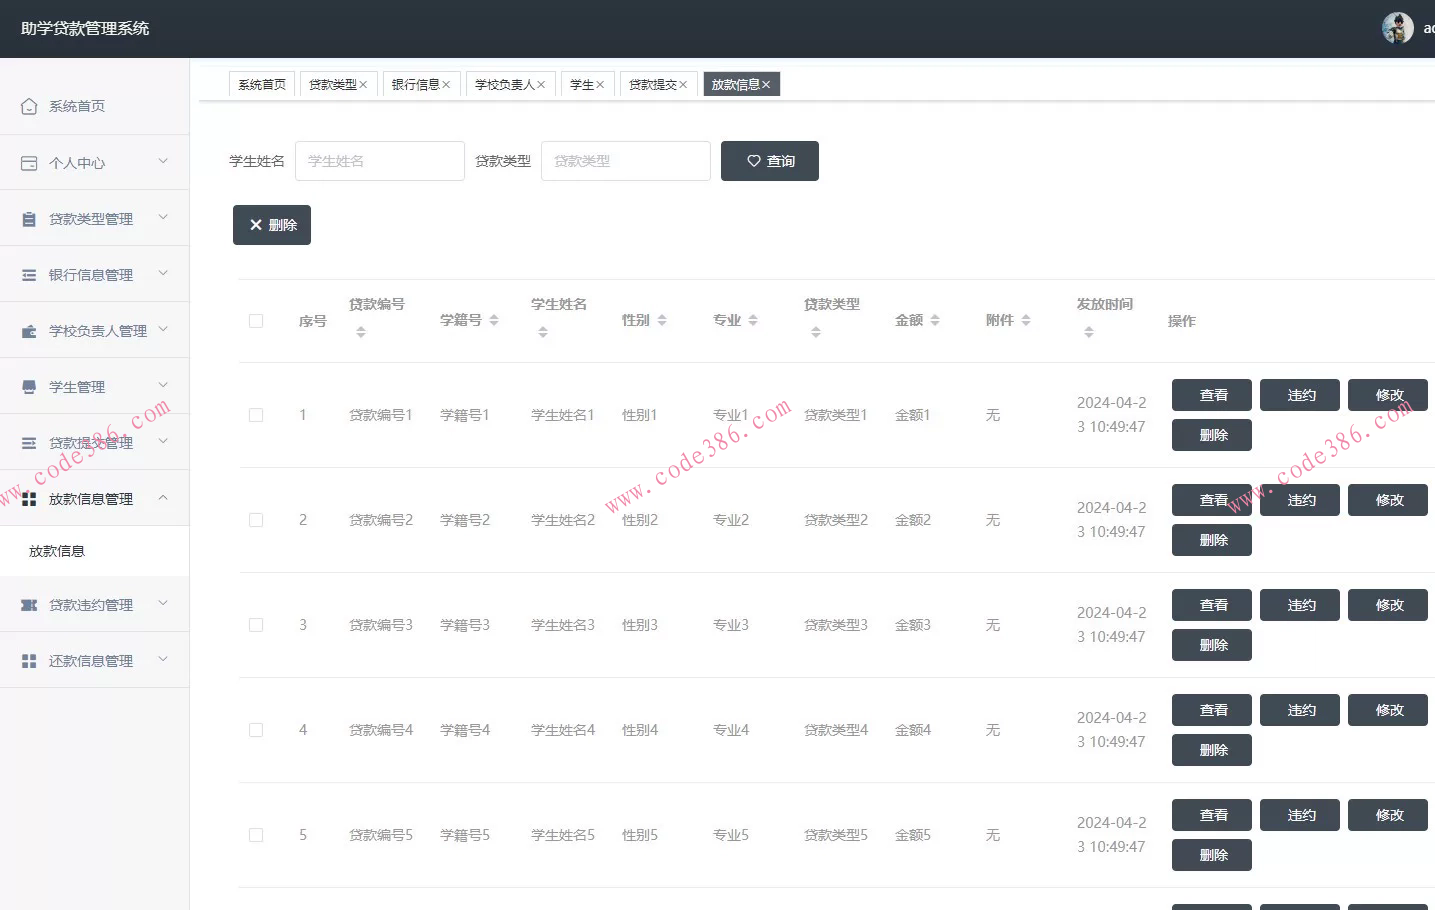1435x910 pixels.
Task: Expand the 学生管理 submenu
Action: [x=163, y=386]
